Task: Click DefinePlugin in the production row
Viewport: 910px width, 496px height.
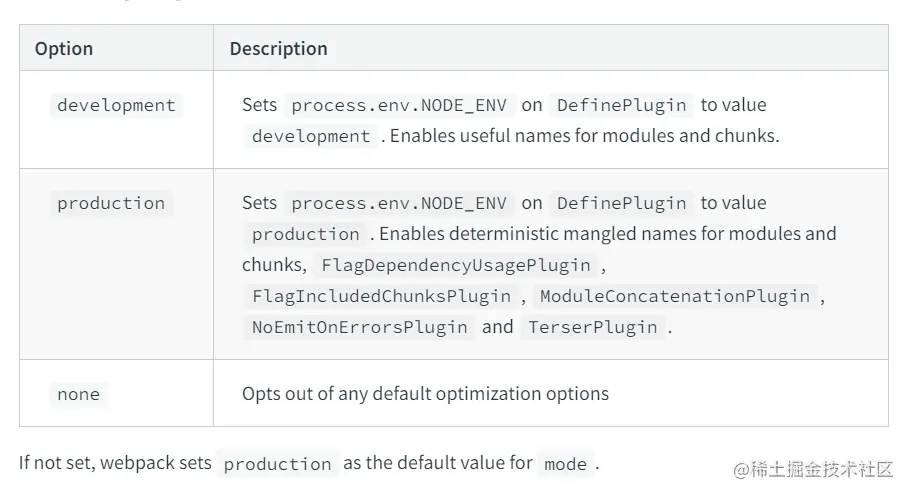Action: [x=621, y=203]
